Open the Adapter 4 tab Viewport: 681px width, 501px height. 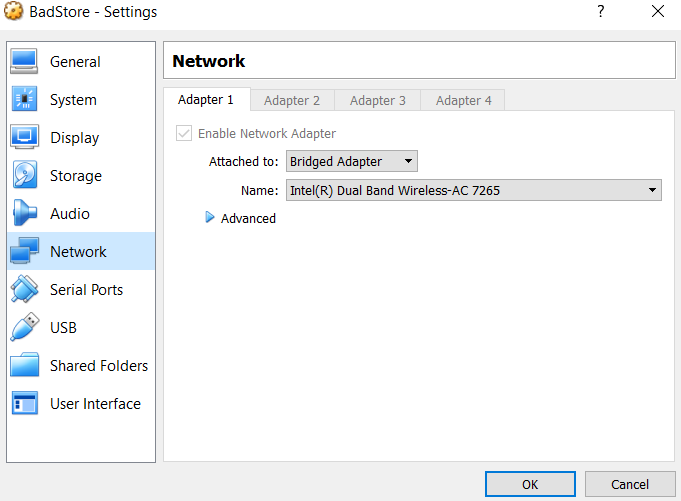pos(463,100)
